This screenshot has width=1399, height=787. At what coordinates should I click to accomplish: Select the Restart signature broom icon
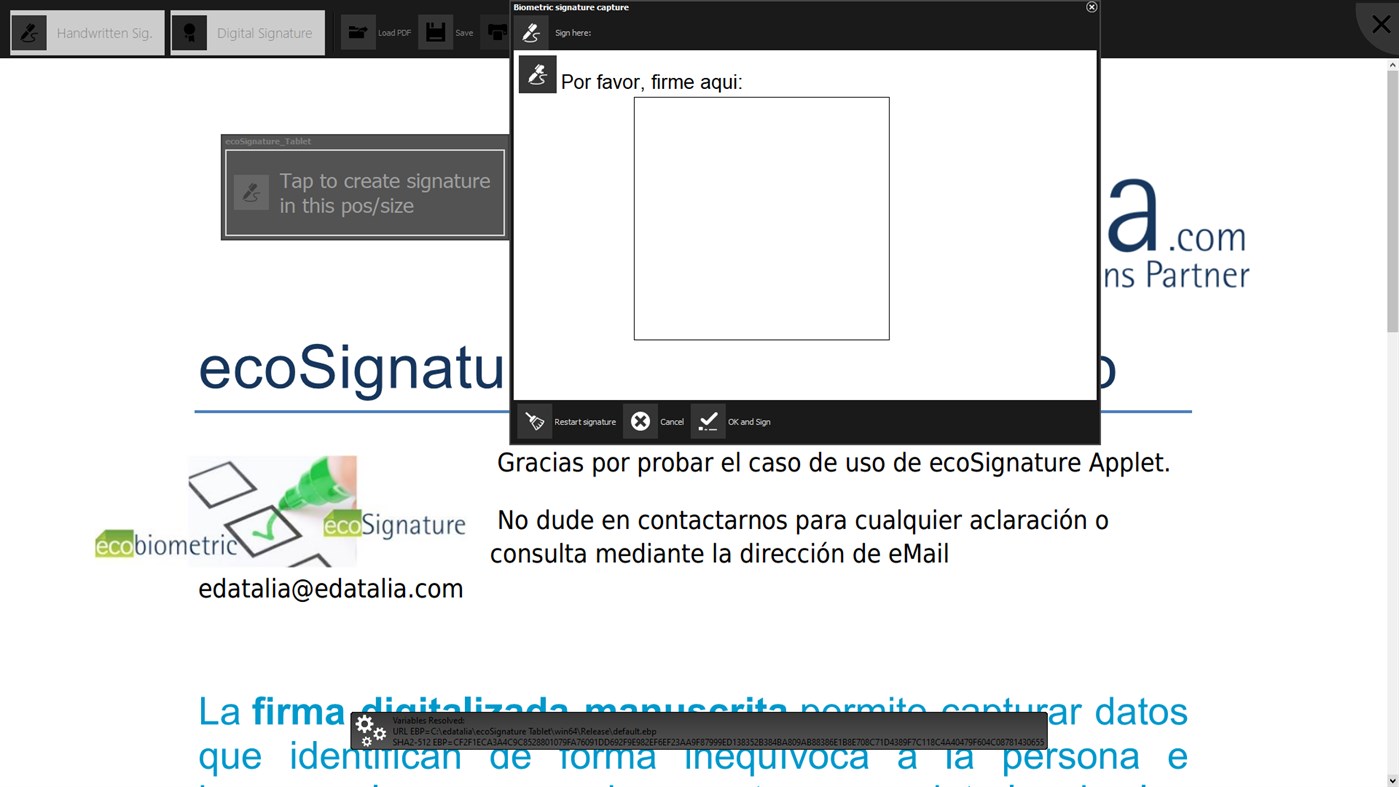tap(535, 420)
